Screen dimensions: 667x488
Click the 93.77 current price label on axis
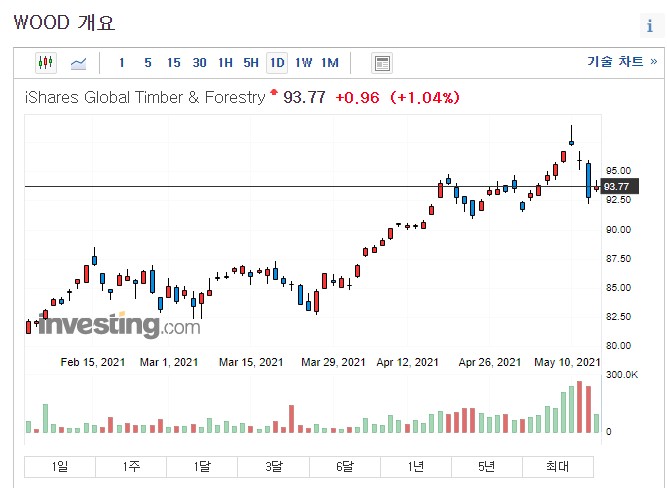[619, 186]
